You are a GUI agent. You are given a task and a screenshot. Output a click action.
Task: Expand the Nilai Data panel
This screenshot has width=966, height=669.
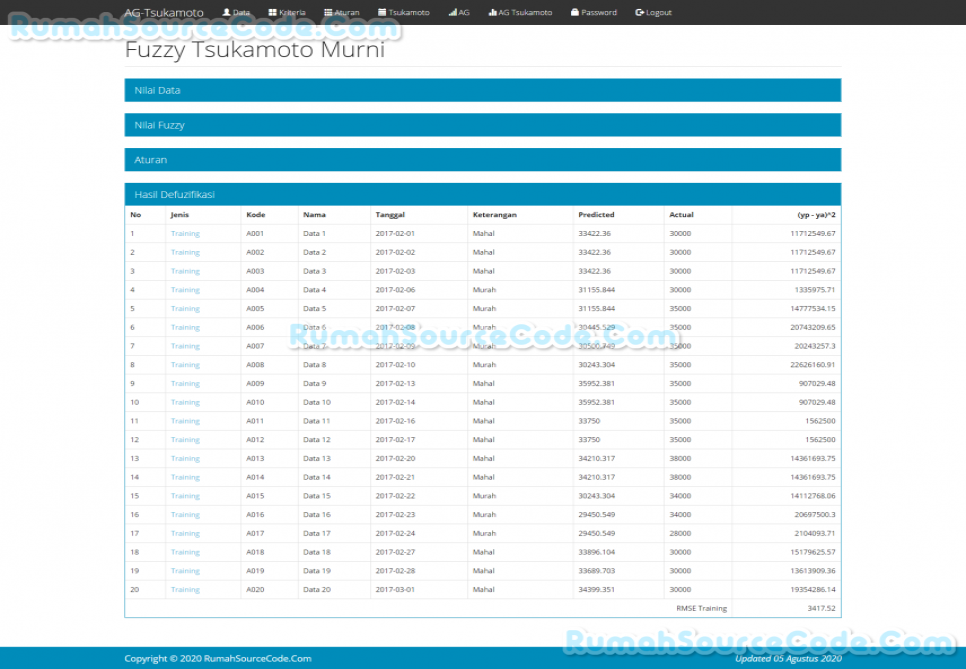tap(482, 90)
